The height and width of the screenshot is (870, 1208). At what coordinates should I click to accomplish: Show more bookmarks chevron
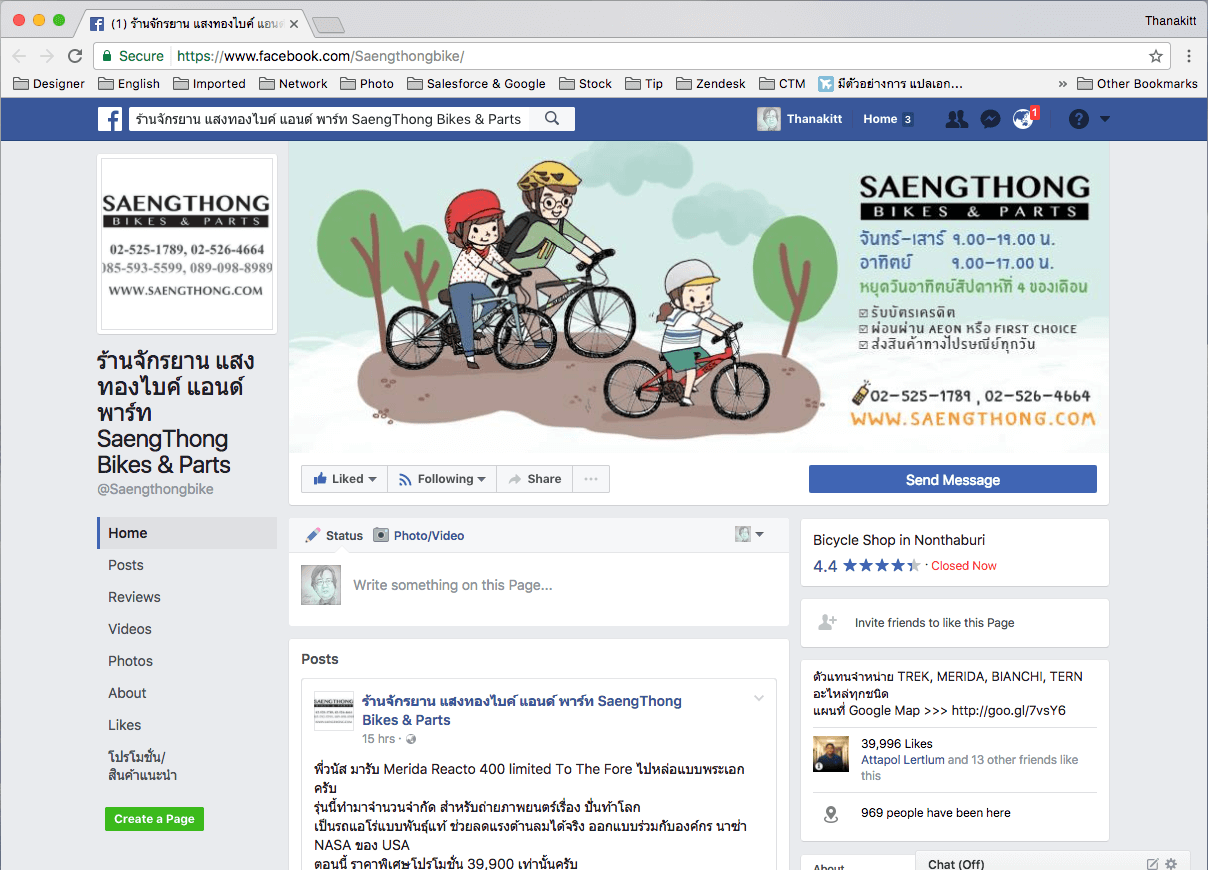pos(1062,84)
